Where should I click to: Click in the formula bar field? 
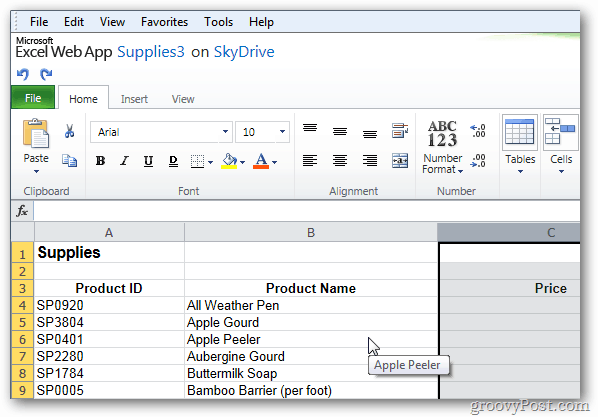(x=307, y=211)
